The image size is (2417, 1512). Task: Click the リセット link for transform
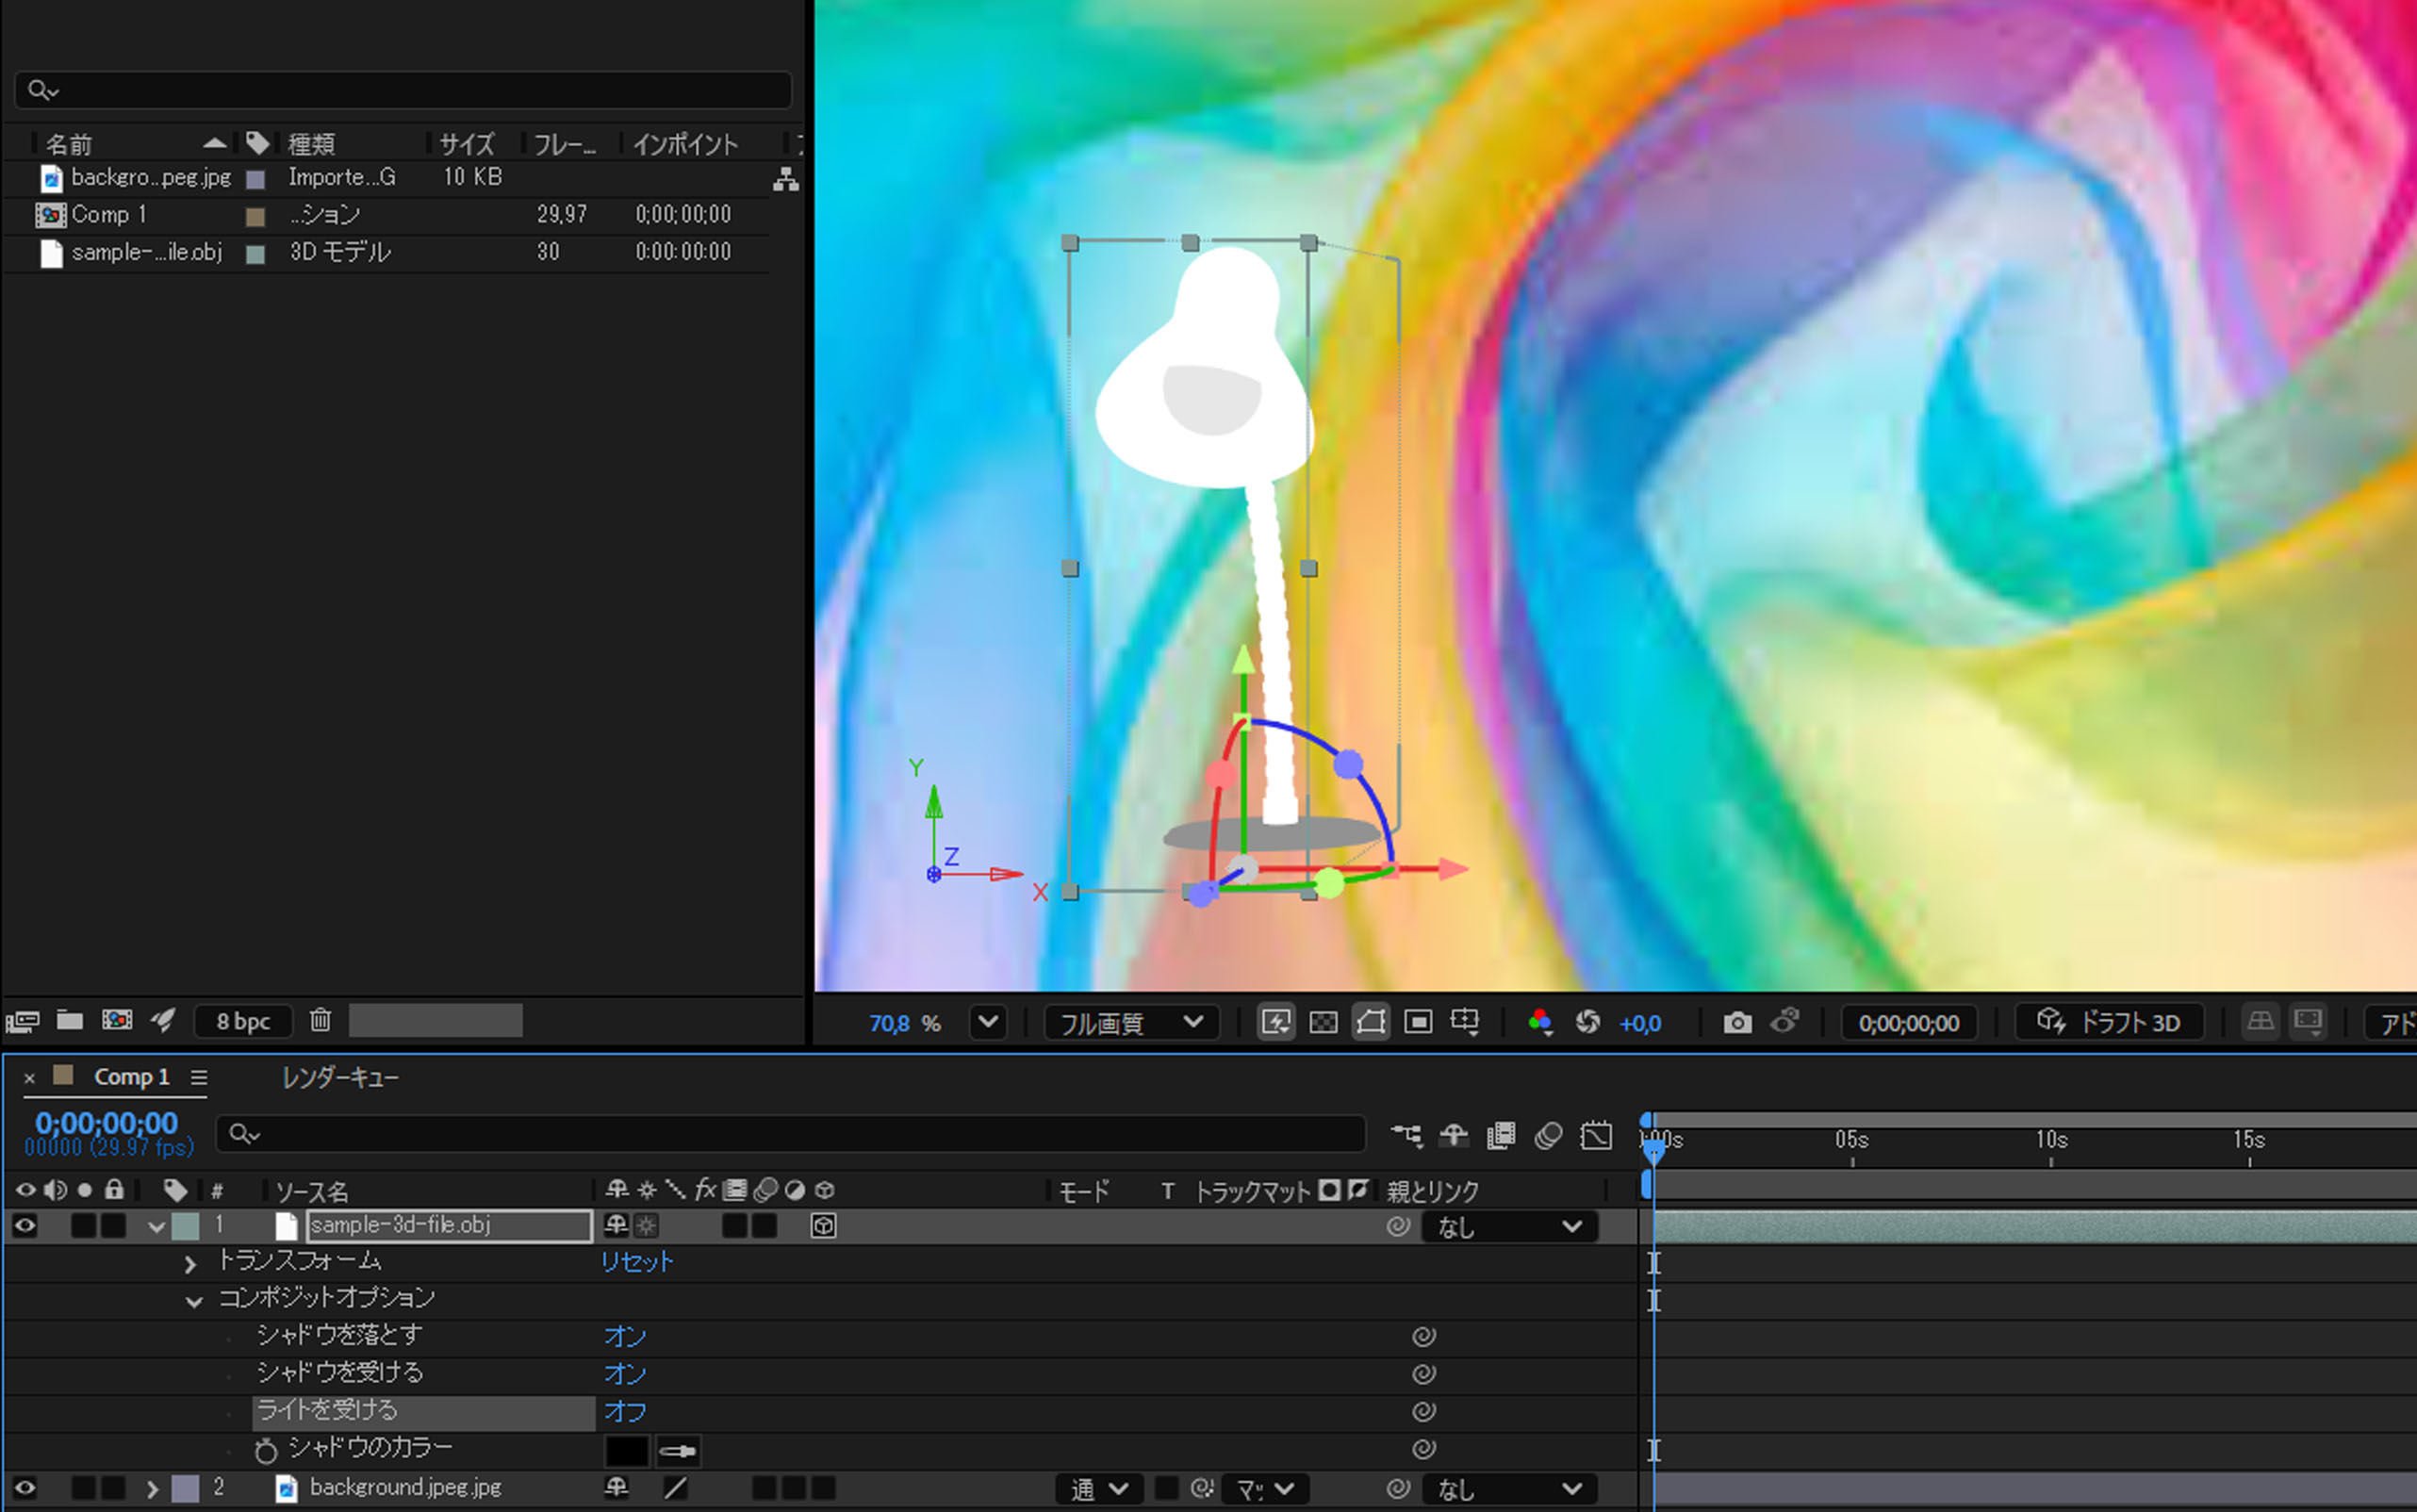637,1262
